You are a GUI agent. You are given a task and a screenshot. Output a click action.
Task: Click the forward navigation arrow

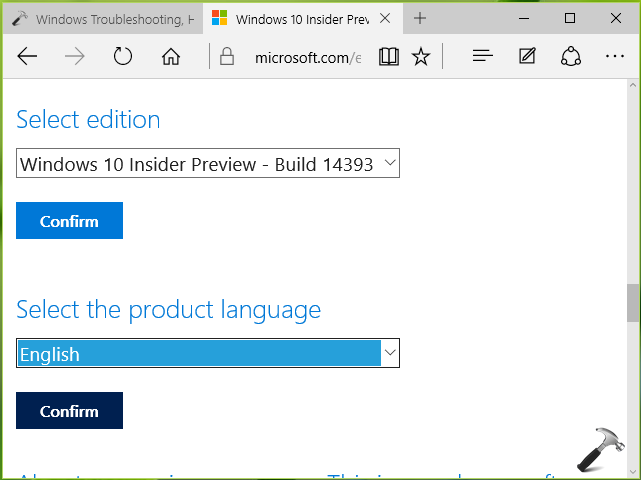(x=75, y=56)
